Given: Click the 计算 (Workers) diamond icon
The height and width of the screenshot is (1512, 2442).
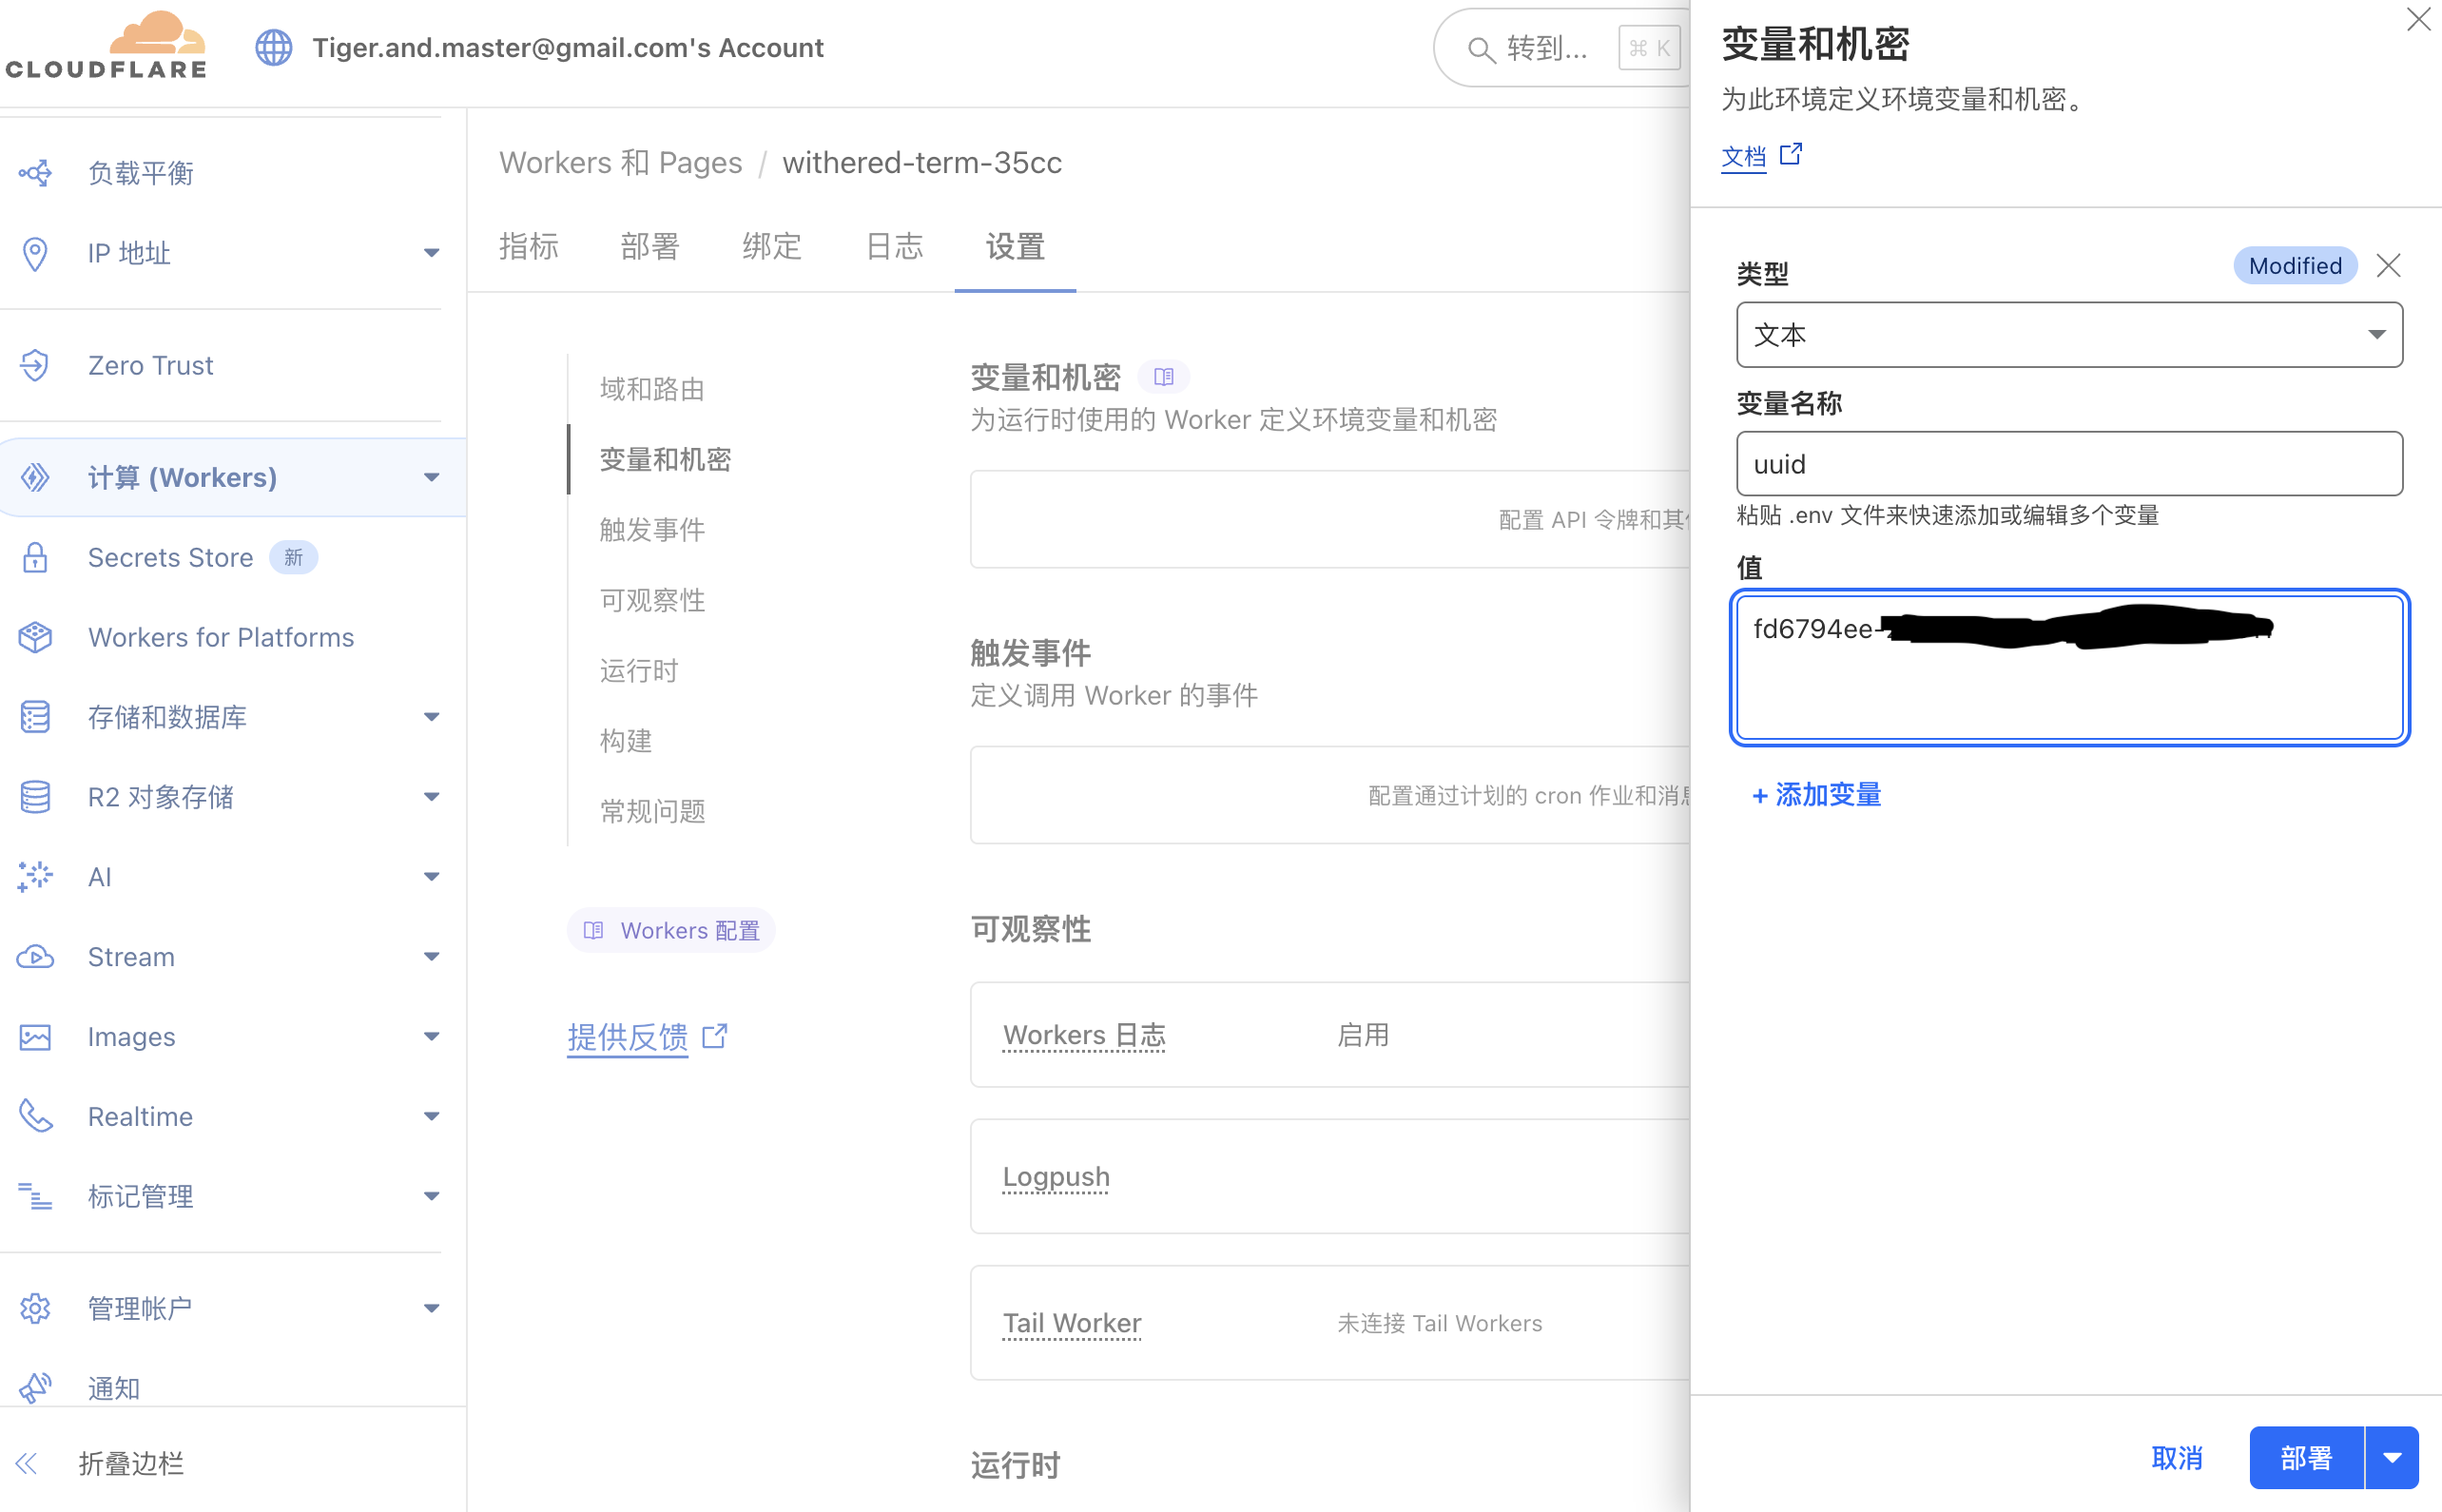Looking at the screenshot, I should tap(35, 477).
